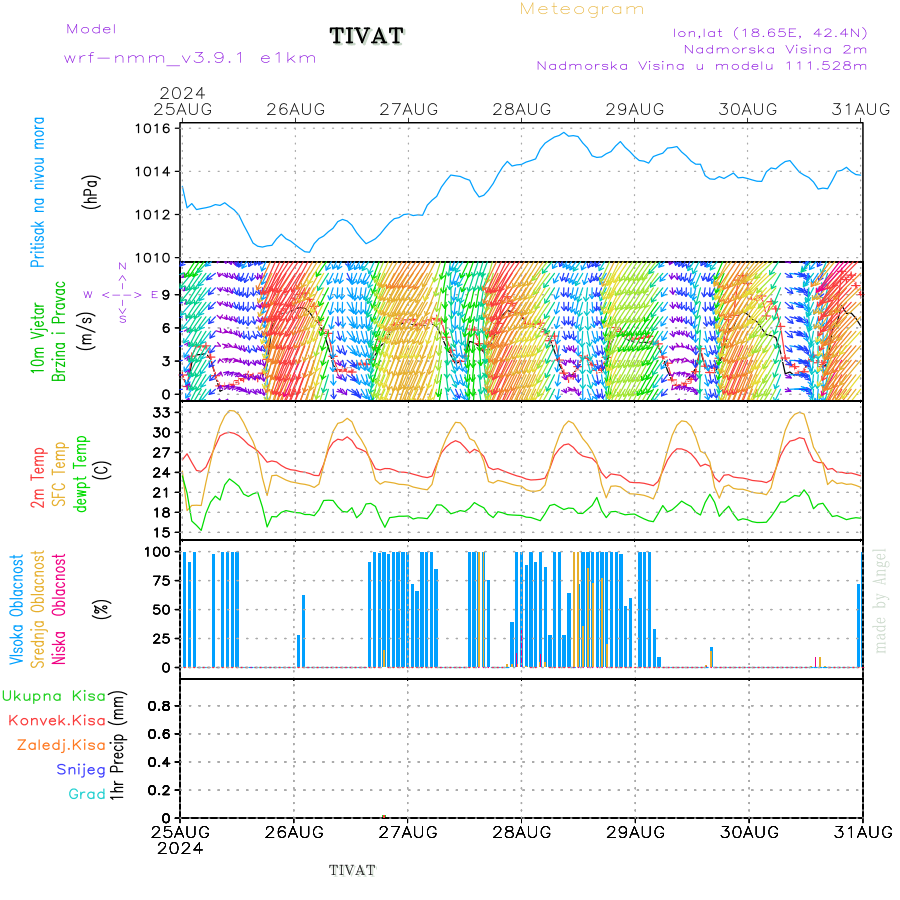The height and width of the screenshot is (900, 900).
Task: Select the "(C)" temperature unit label
Action: click(103, 471)
